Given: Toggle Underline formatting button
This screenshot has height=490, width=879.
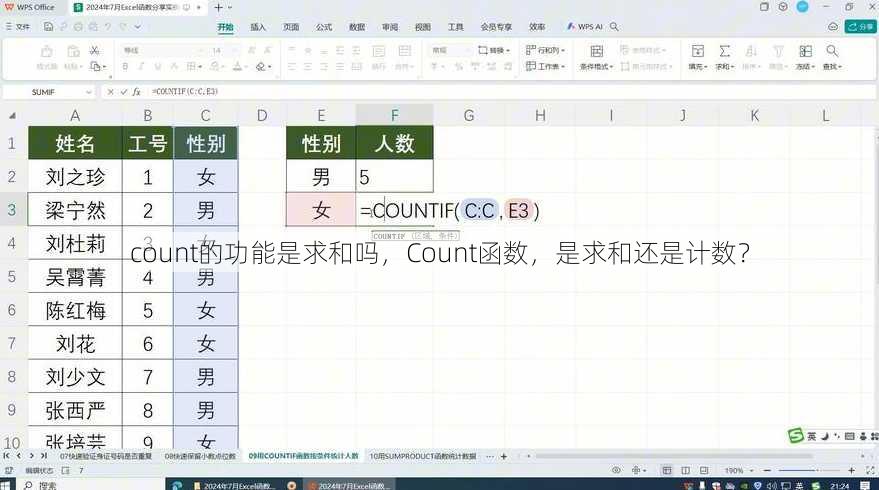Looking at the screenshot, I should pos(158,67).
